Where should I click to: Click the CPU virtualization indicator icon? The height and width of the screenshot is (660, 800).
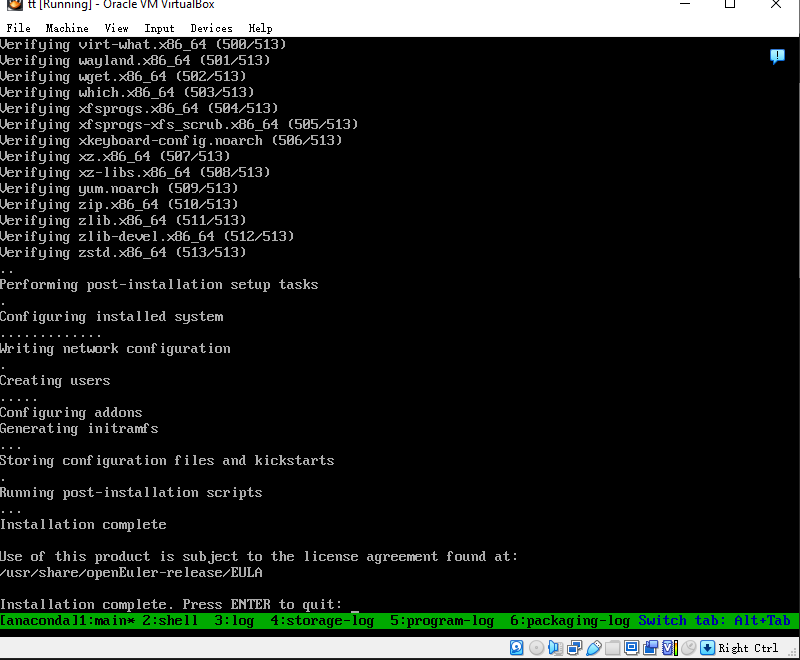pyautogui.click(x=669, y=647)
